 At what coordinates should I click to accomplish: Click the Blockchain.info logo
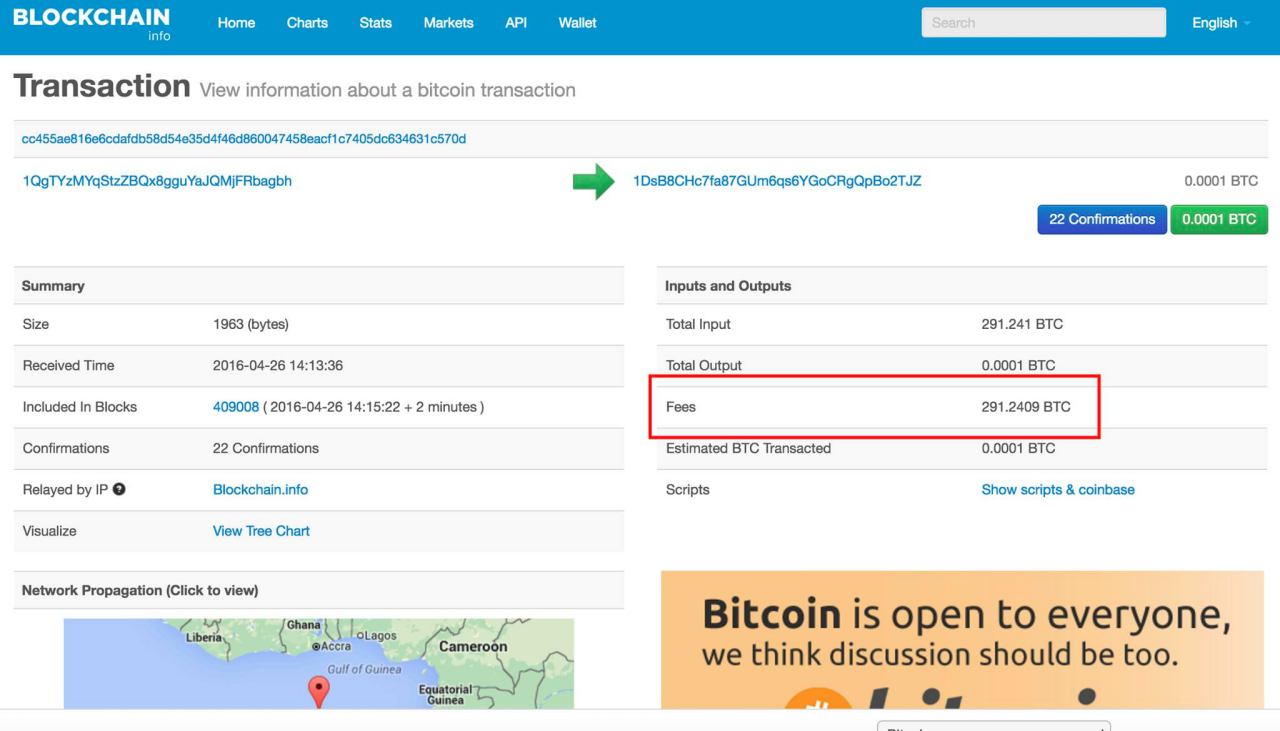tap(91, 24)
